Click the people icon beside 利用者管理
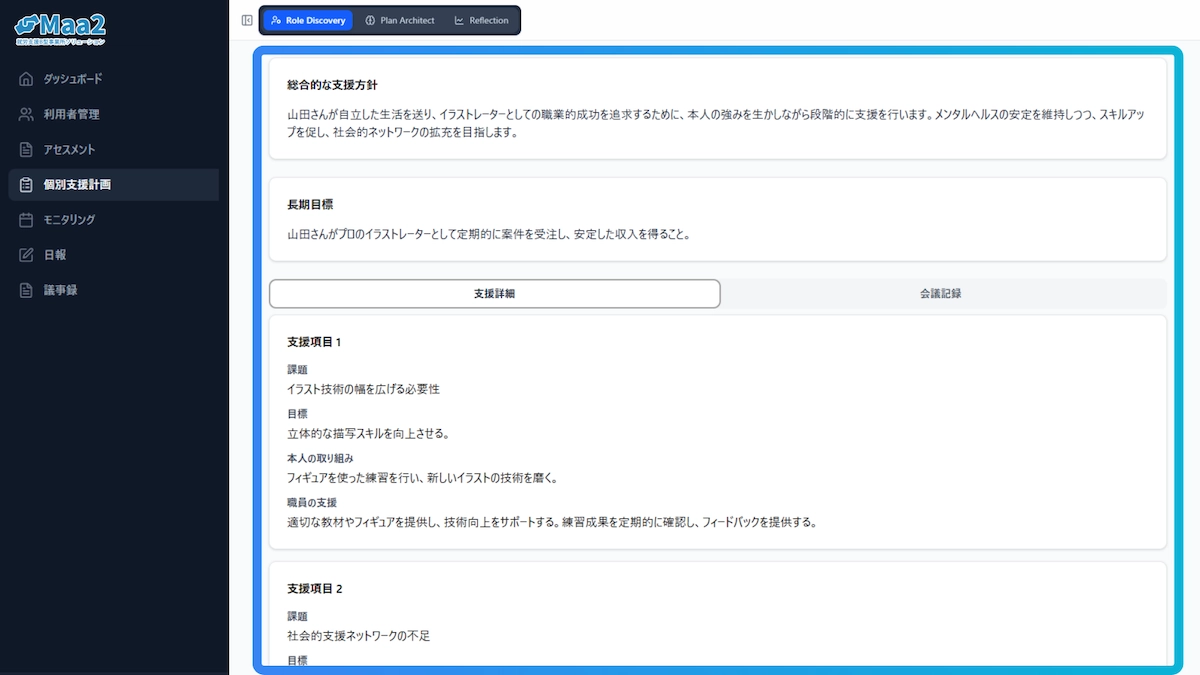The image size is (1200, 675). 25,114
